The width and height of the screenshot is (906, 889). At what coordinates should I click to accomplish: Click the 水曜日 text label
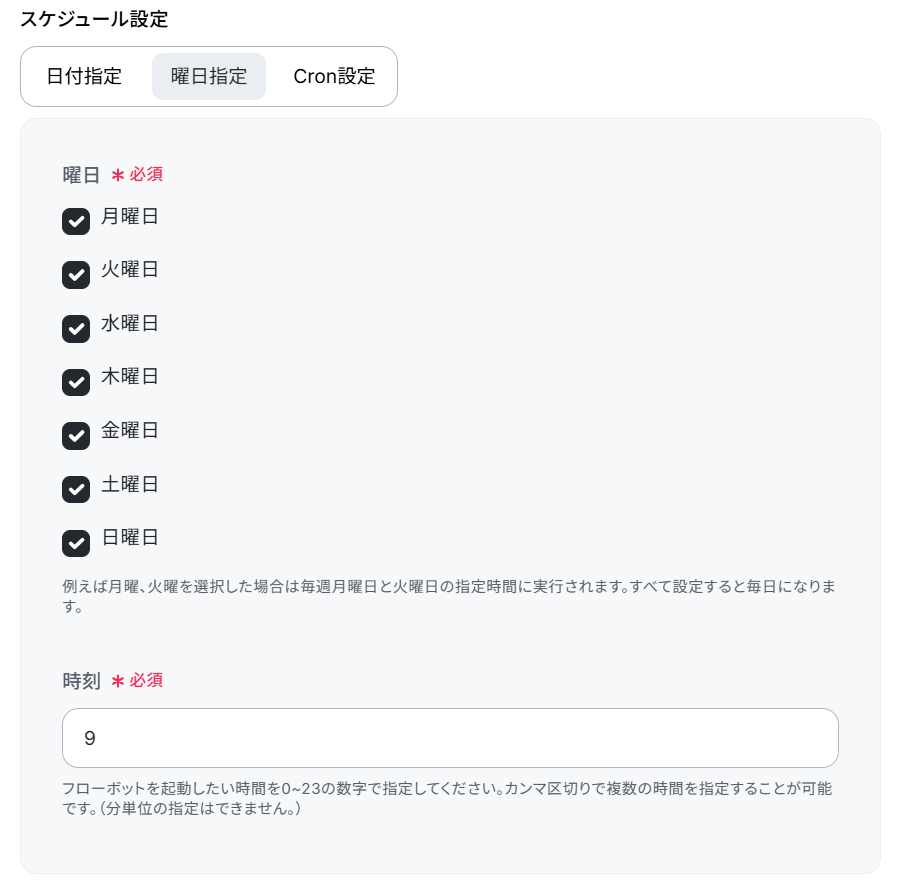point(129,323)
